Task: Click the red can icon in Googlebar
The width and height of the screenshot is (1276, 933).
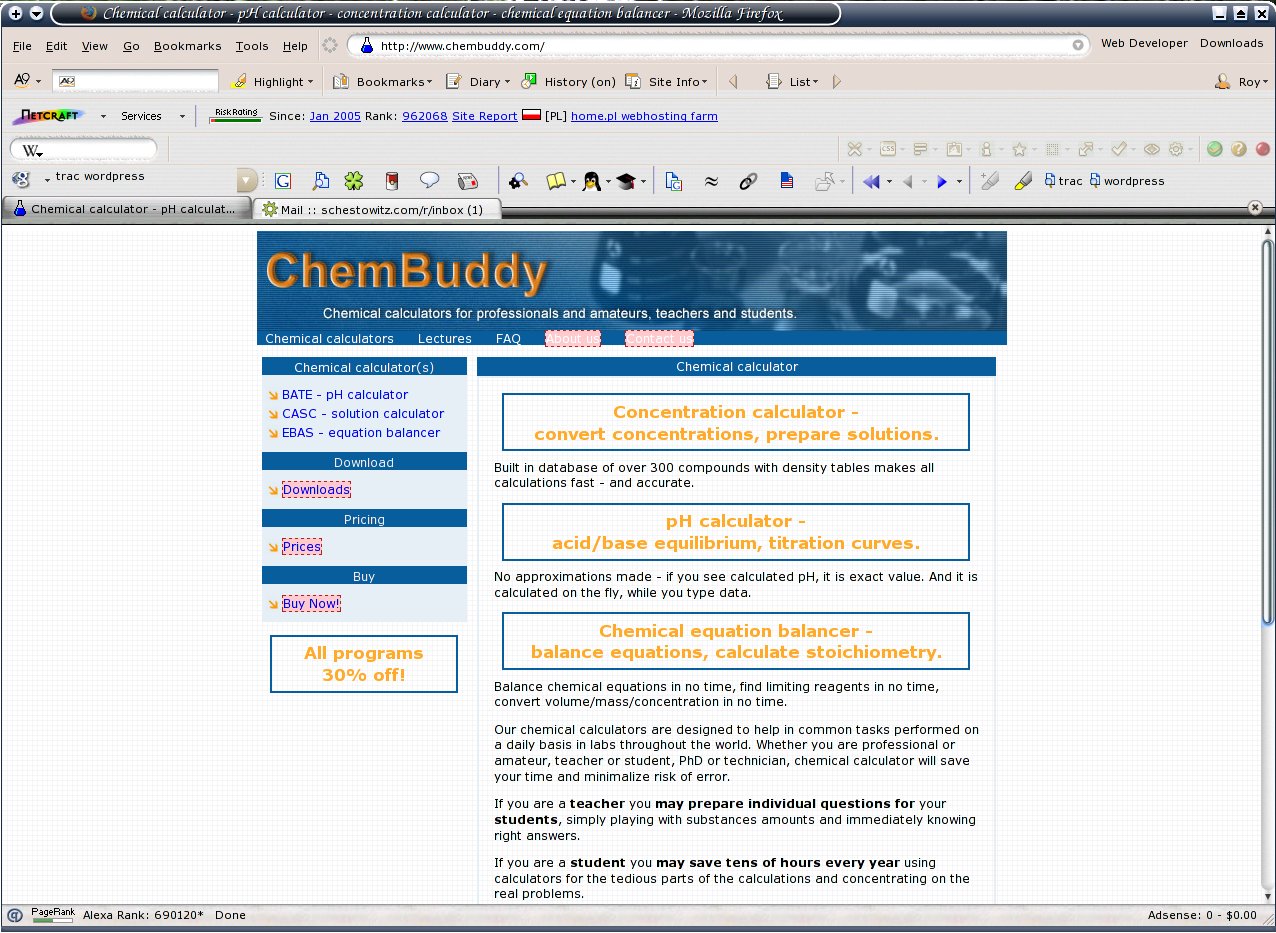Action: [392, 181]
